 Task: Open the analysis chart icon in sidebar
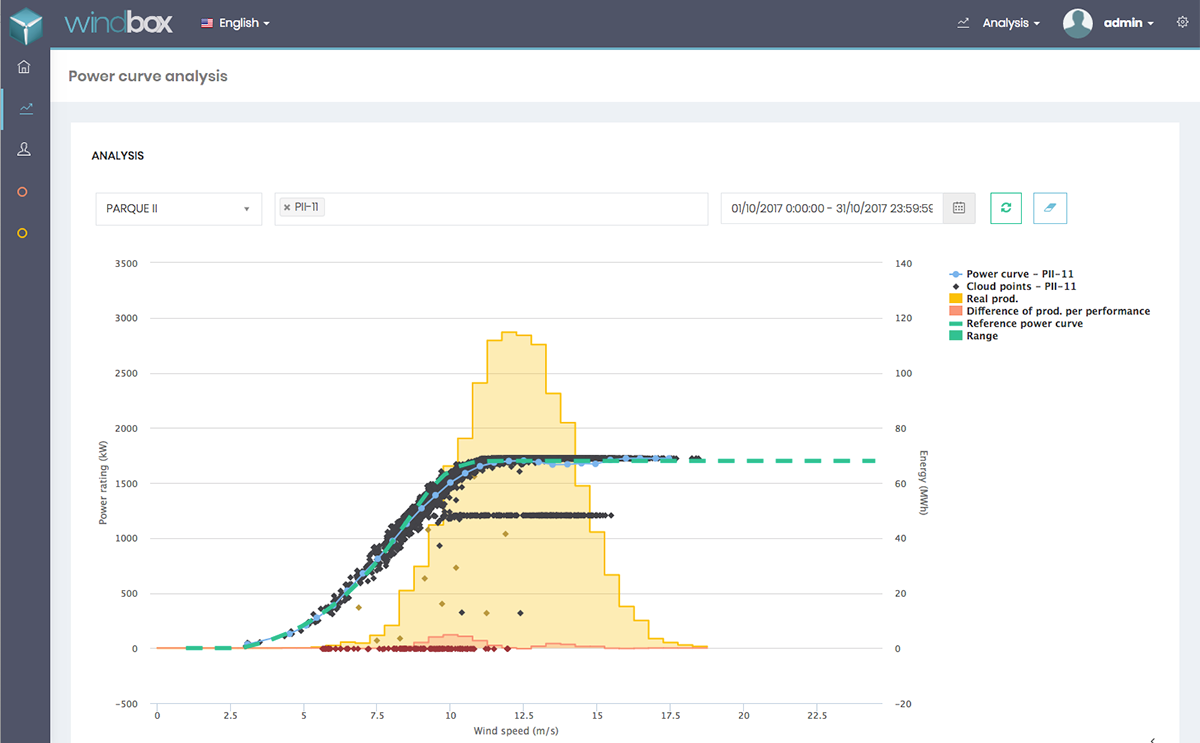24,108
